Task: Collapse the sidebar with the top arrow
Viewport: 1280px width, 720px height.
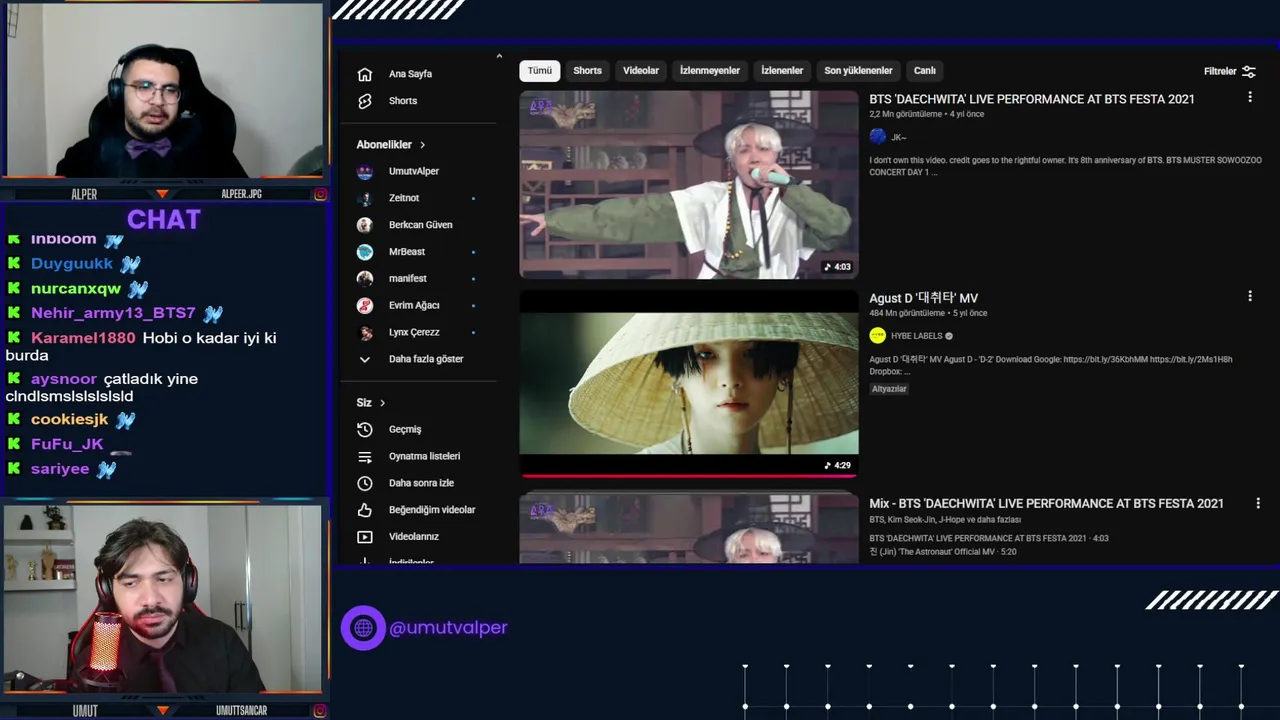Action: 499,56
